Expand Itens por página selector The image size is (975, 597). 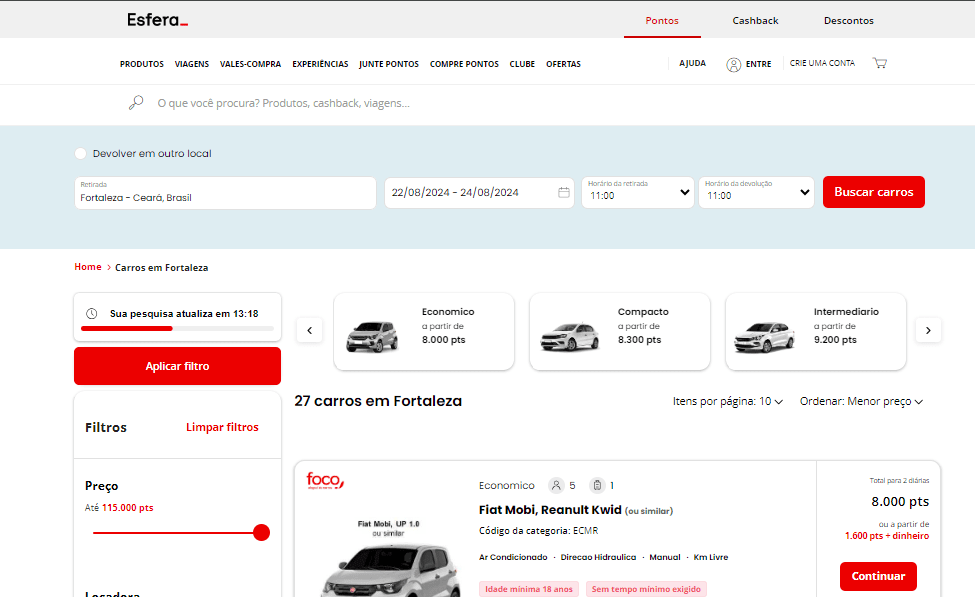(x=728, y=401)
